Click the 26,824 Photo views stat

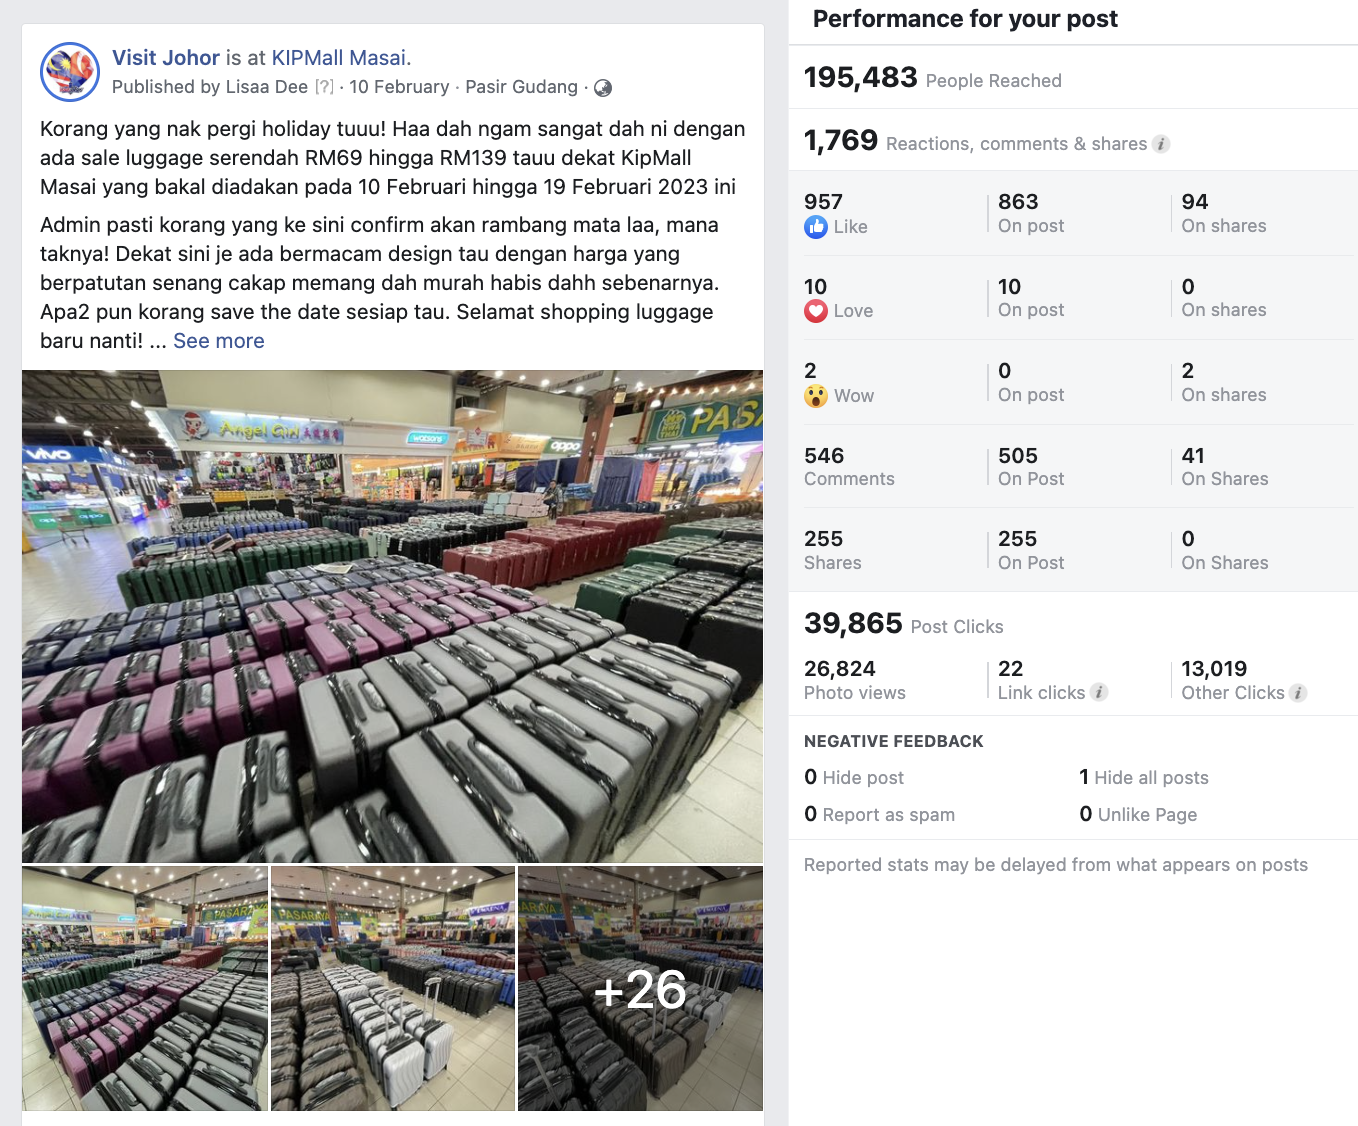(x=855, y=680)
